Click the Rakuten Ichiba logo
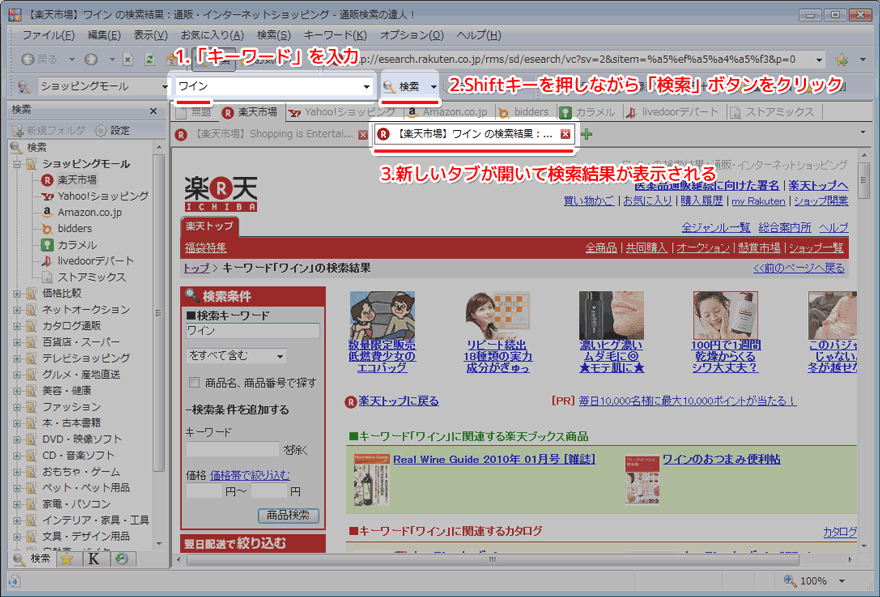The width and height of the screenshot is (880, 597). point(221,194)
